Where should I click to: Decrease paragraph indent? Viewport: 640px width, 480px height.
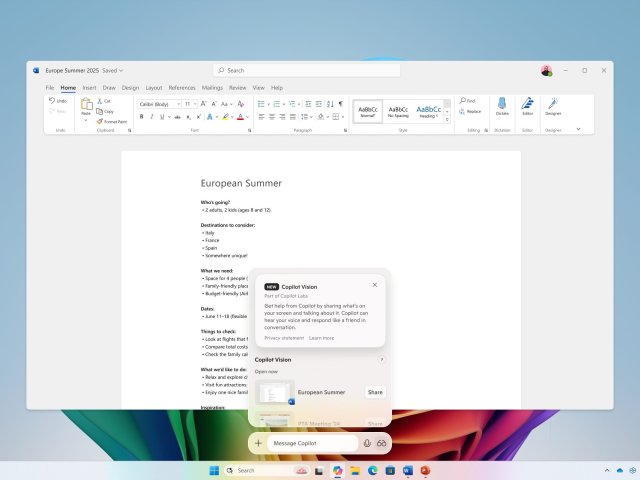(308, 104)
